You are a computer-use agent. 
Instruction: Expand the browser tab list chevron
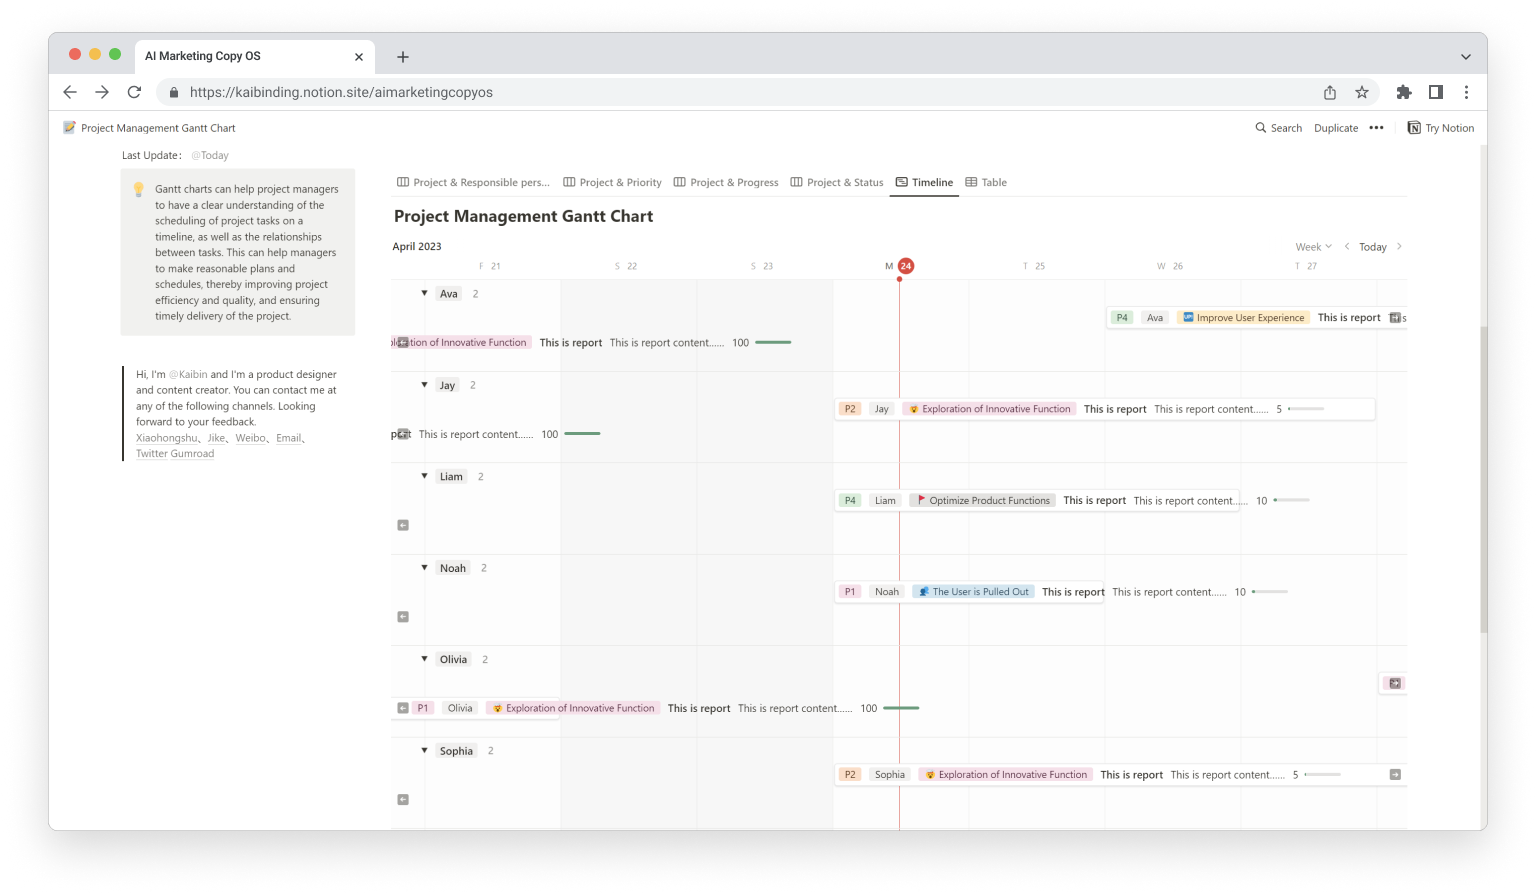[x=1466, y=57]
